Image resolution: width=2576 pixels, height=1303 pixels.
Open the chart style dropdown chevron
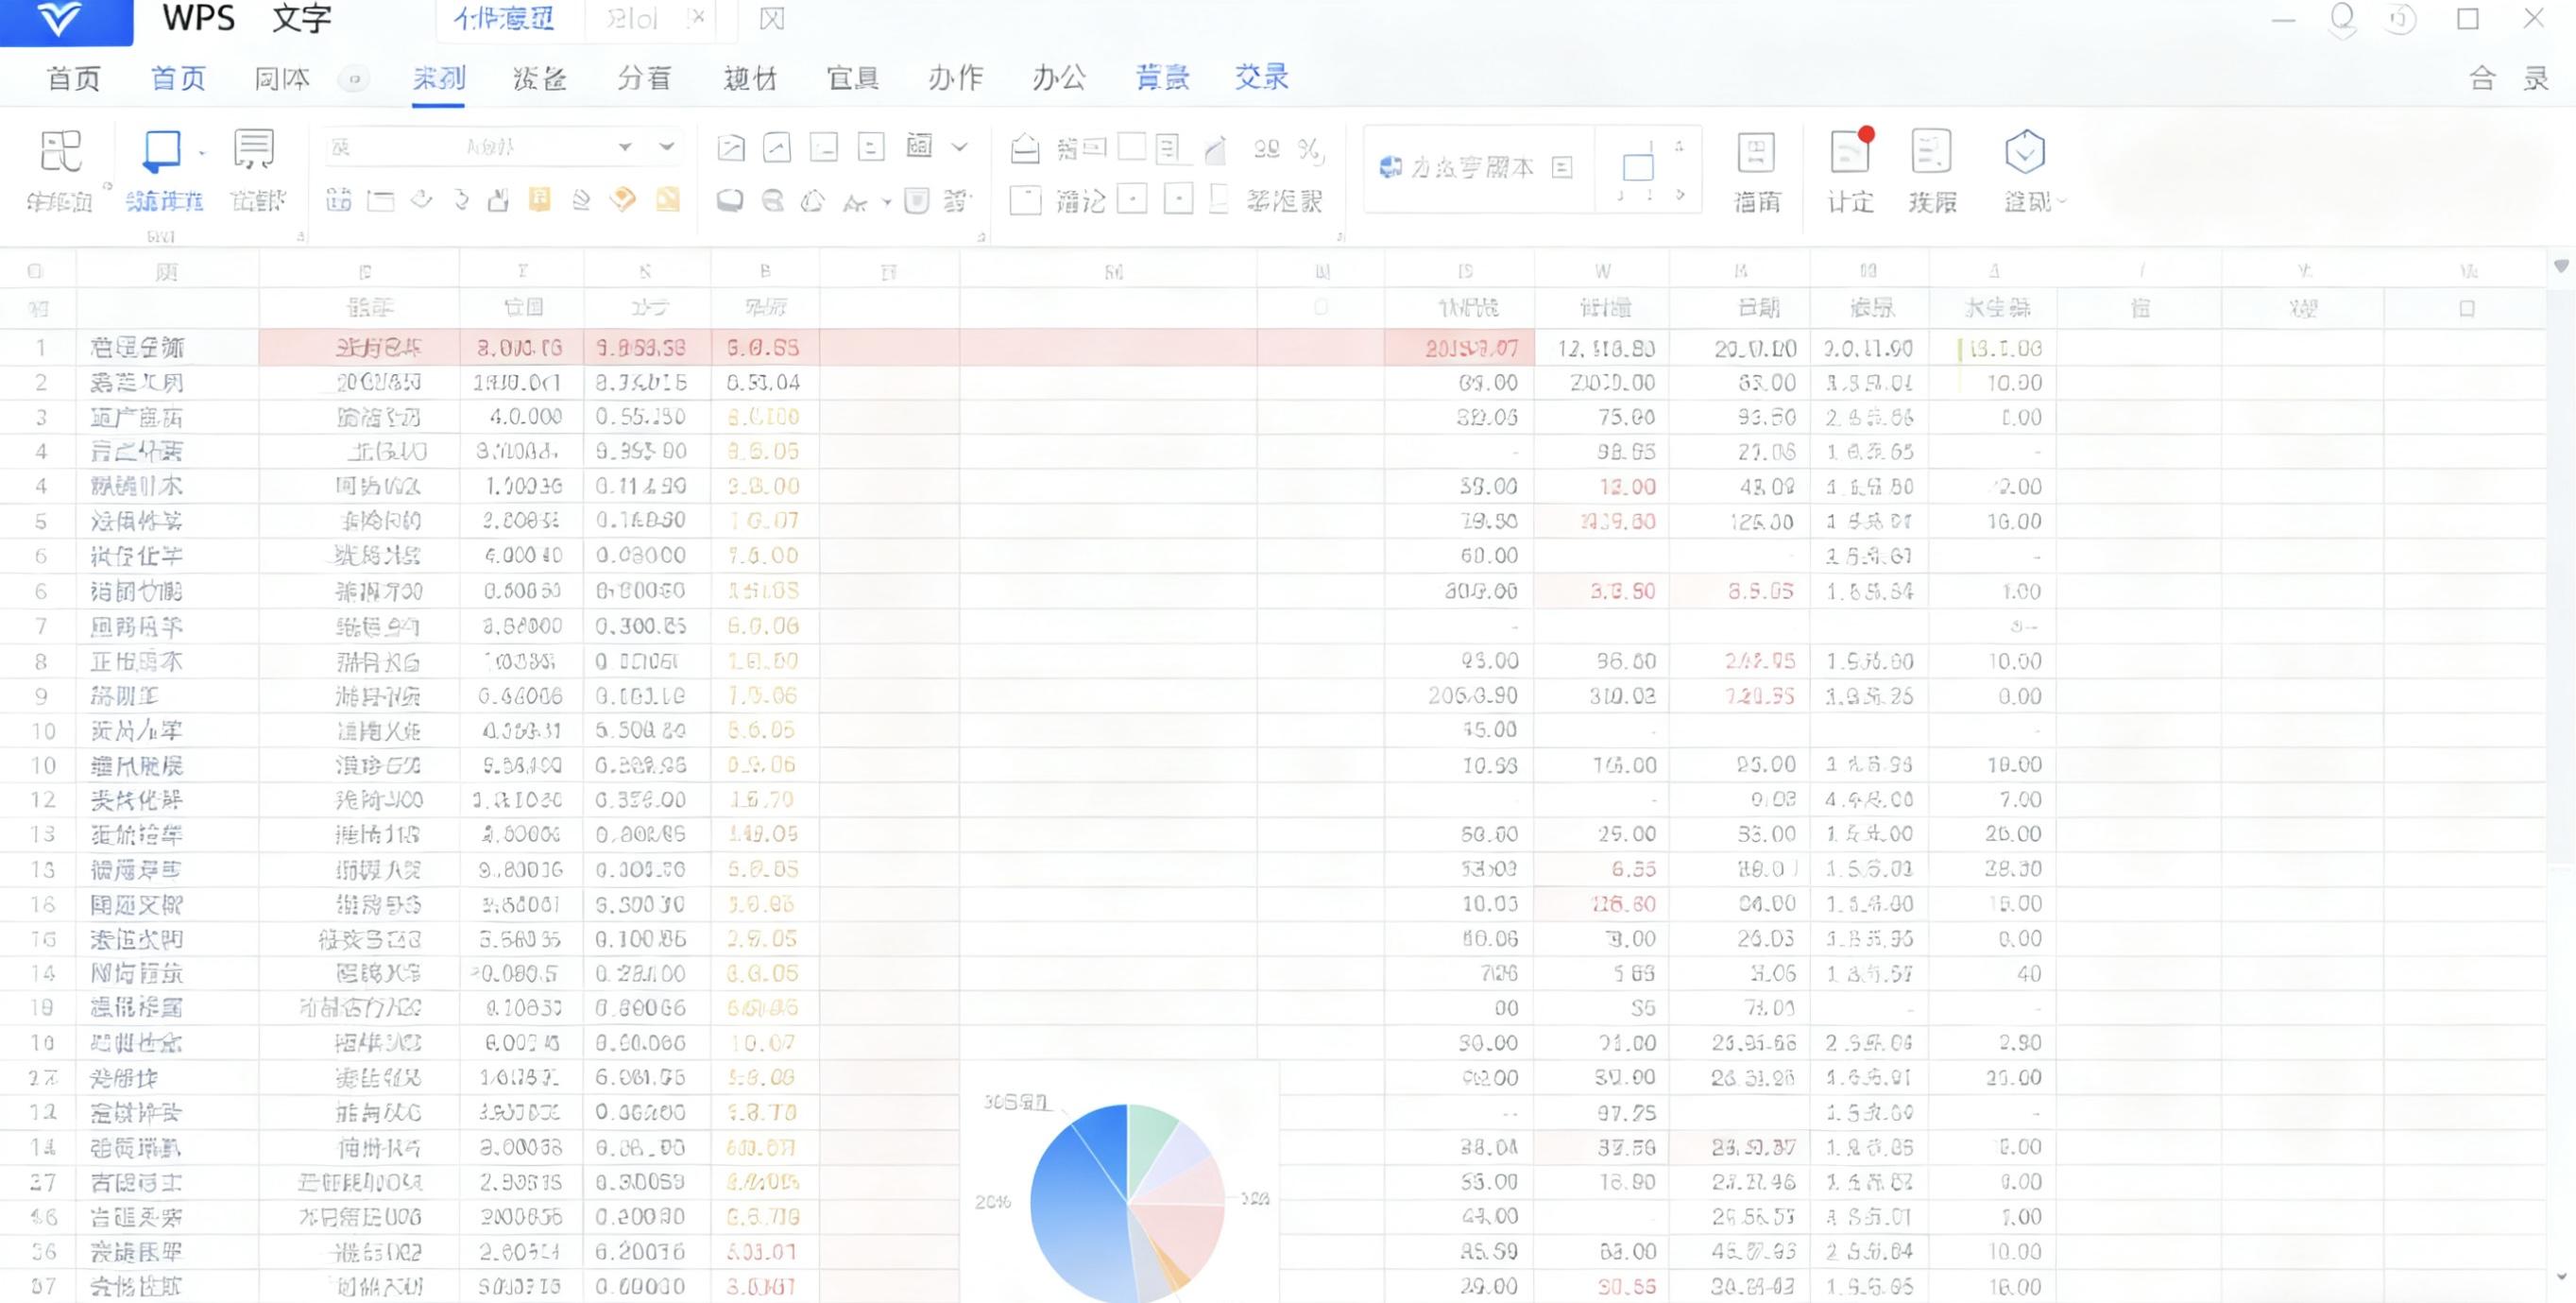pos(960,147)
